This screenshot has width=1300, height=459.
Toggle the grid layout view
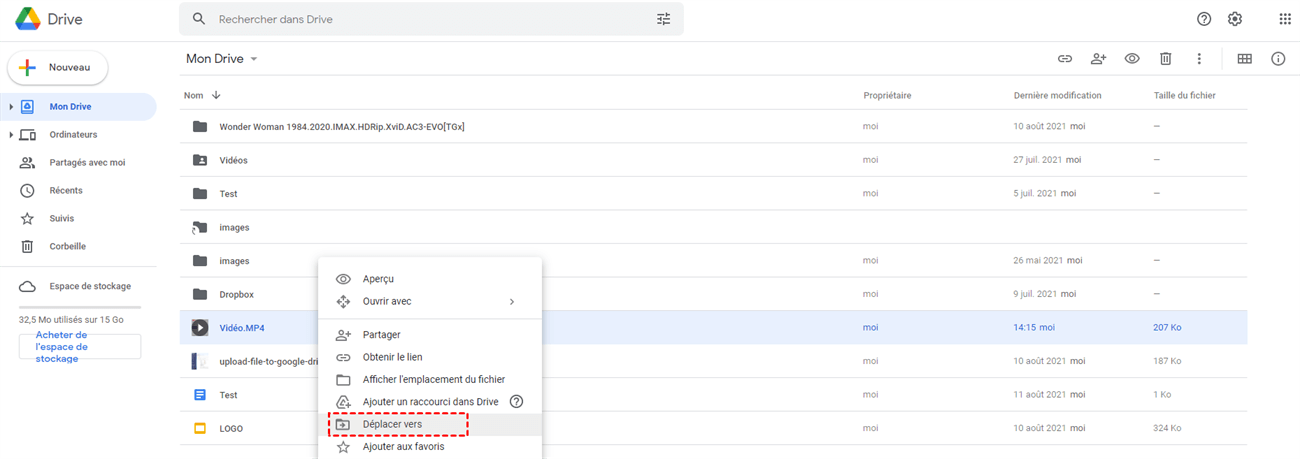coord(1245,59)
